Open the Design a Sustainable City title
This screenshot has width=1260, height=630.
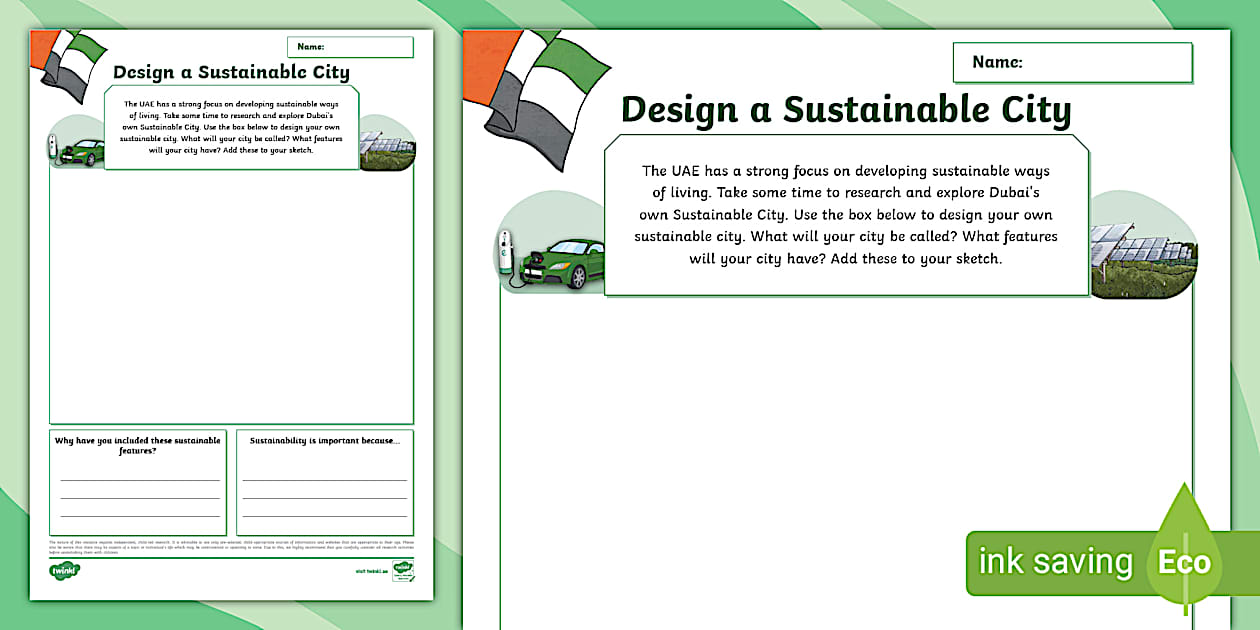845,110
